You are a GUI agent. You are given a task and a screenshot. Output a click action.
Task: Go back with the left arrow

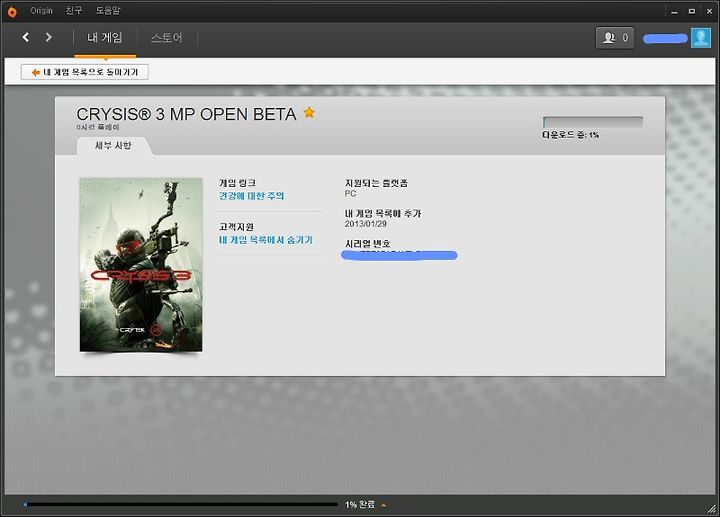(x=26, y=37)
